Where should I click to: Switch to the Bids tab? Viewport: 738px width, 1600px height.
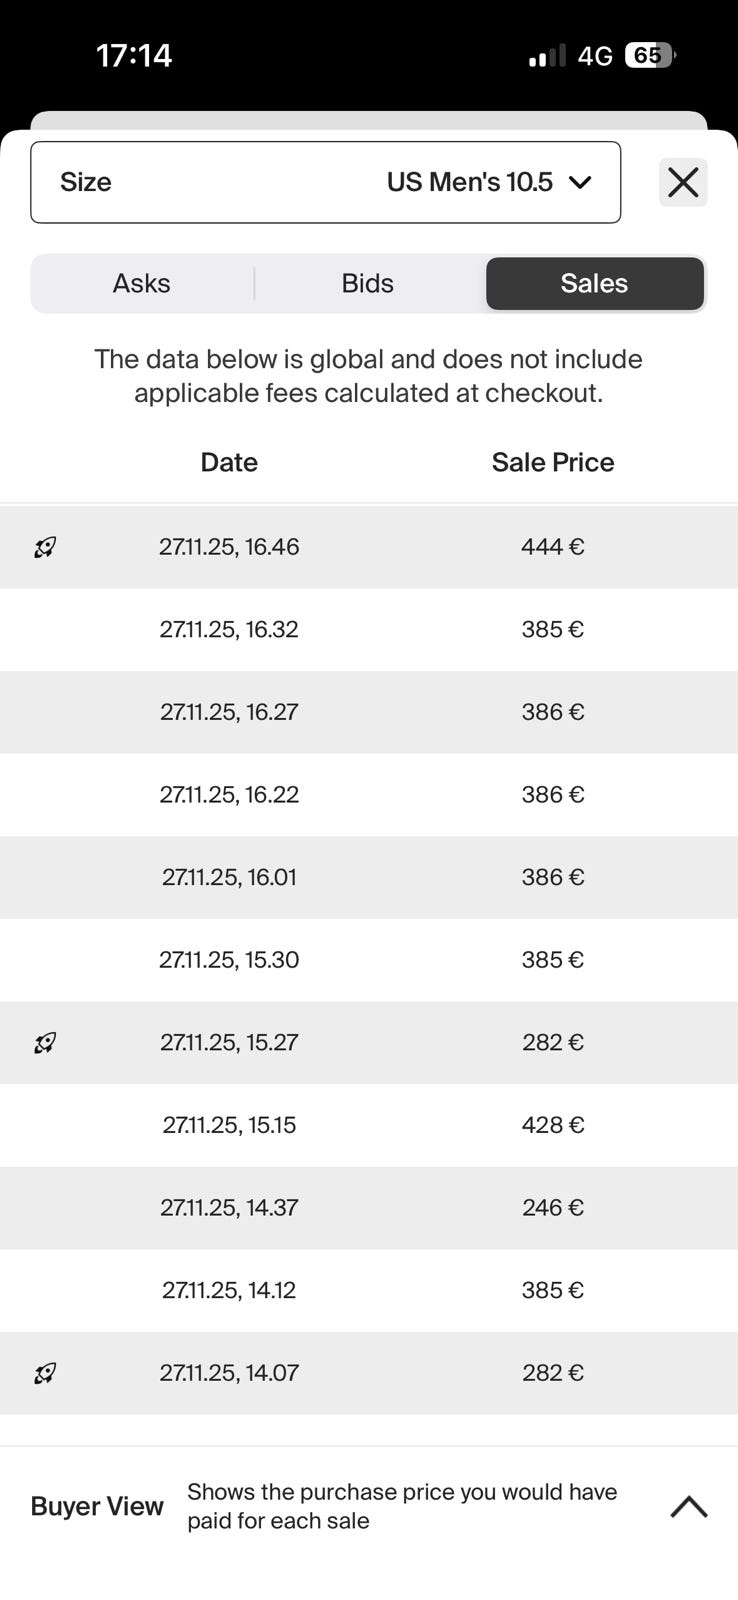pyautogui.click(x=367, y=284)
